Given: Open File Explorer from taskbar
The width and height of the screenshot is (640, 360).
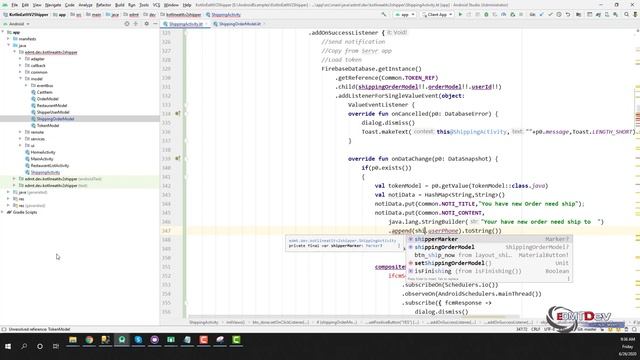Looking at the screenshot, I should (73, 340).
